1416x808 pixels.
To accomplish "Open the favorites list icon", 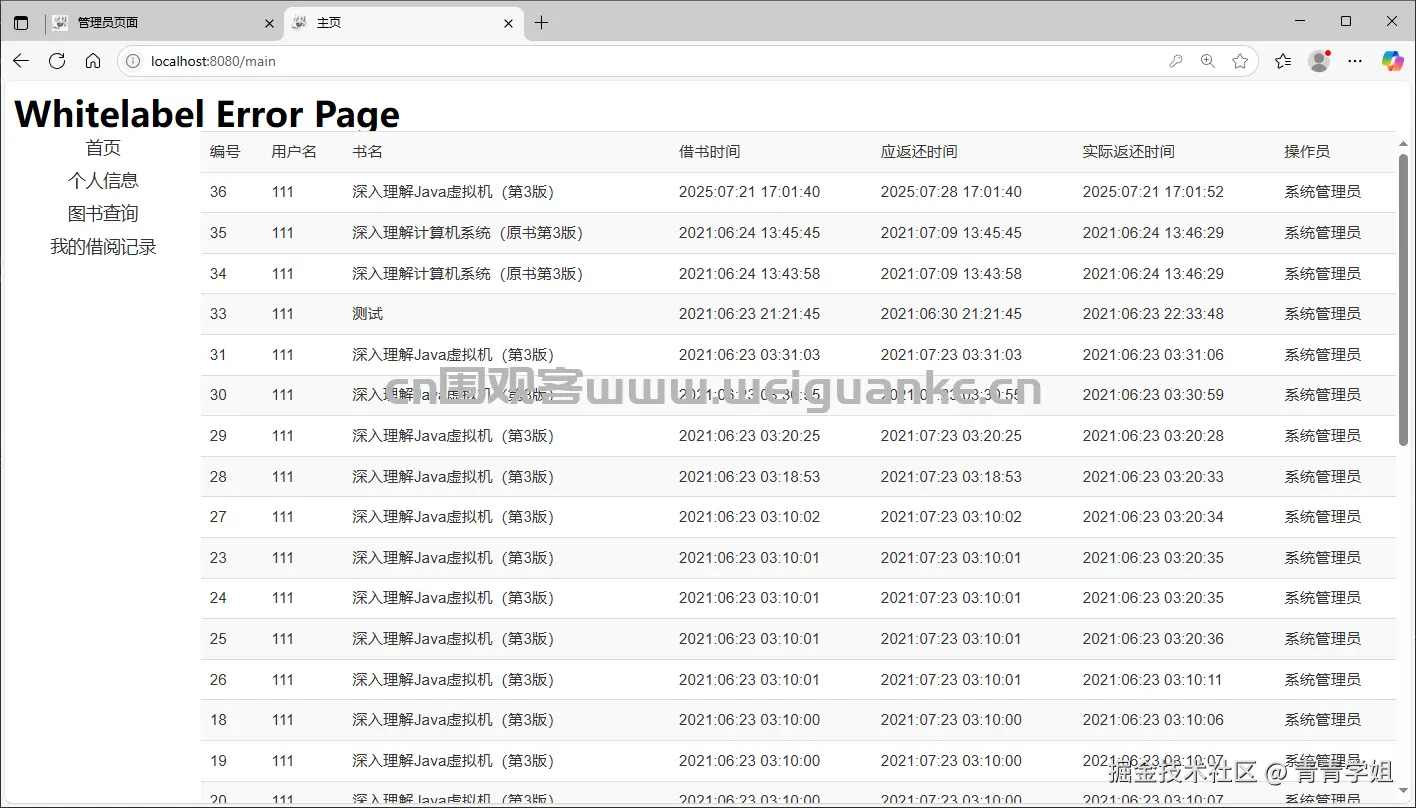I will tap(1283, 61).
